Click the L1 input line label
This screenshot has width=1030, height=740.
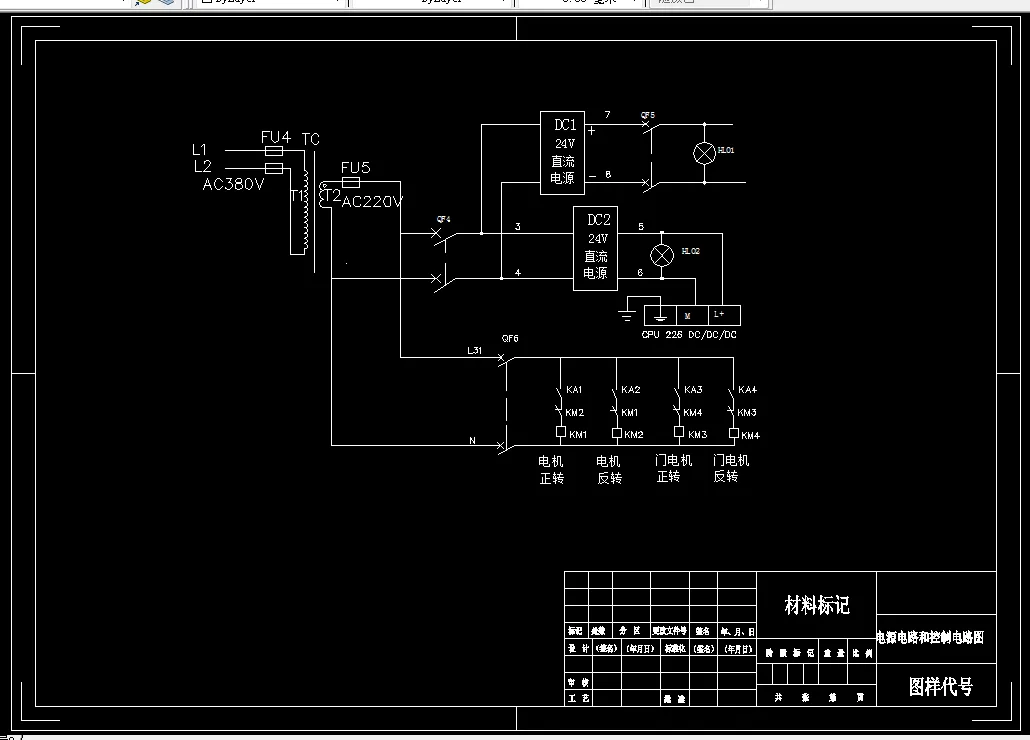[x=199, y=150]
